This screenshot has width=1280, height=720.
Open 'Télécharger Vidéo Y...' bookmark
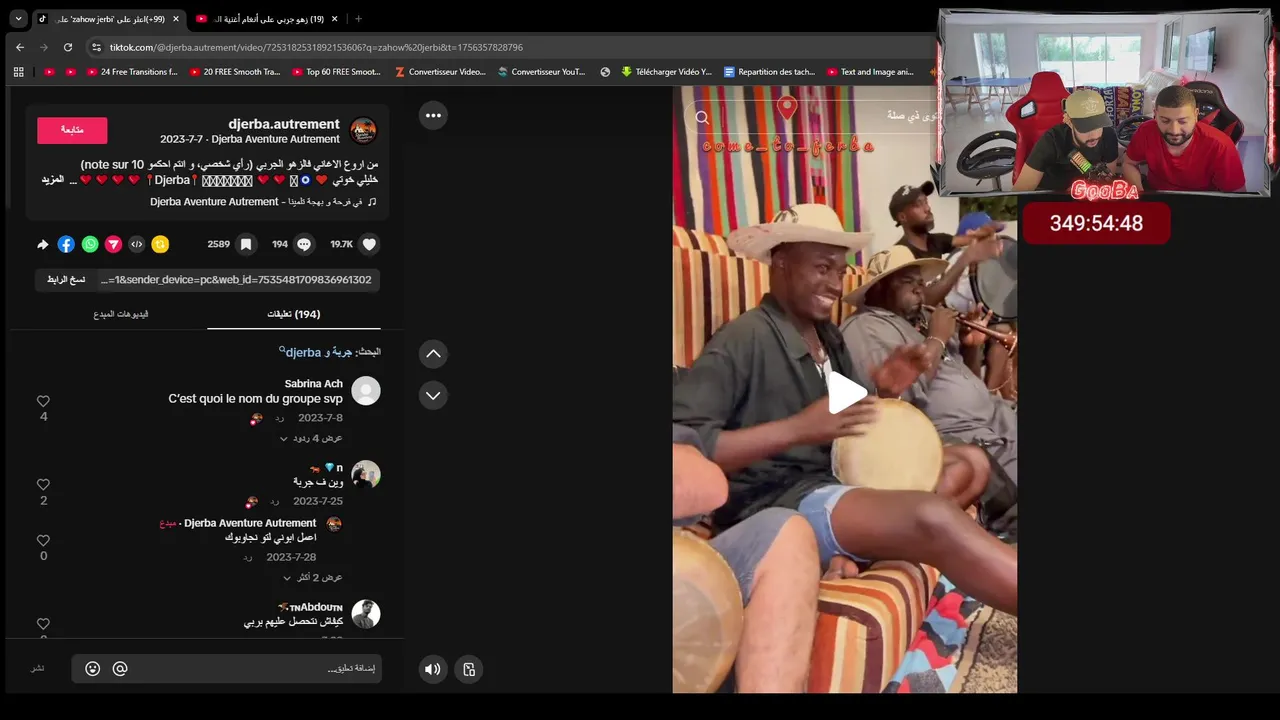click(666, 72)
